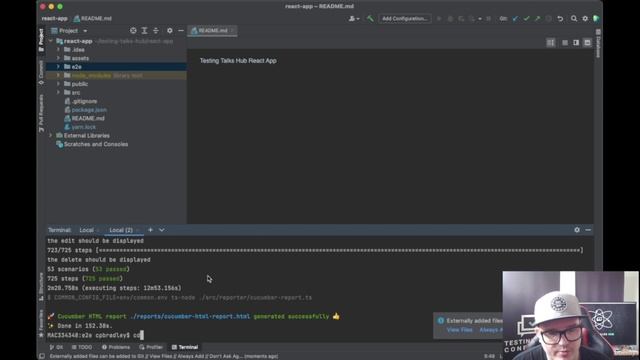Click the Git rollback undo arrow icon

point(560,18)
